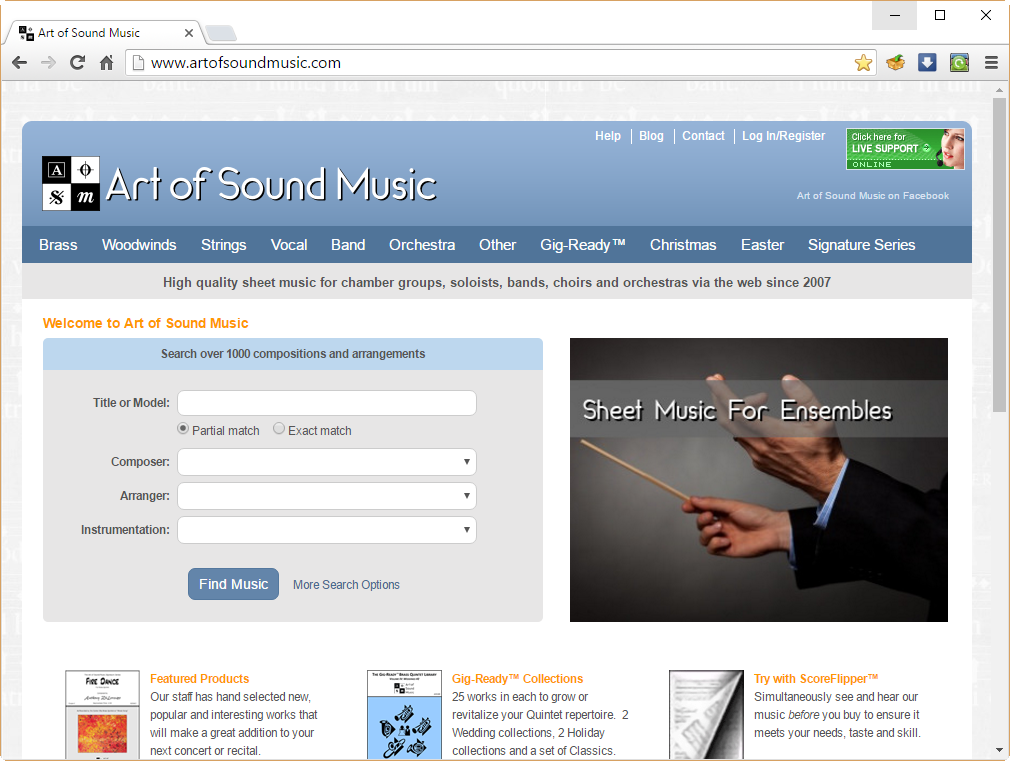1010x761 pixels.
Task: Click the Find Music button
Action: pos(233,584)
